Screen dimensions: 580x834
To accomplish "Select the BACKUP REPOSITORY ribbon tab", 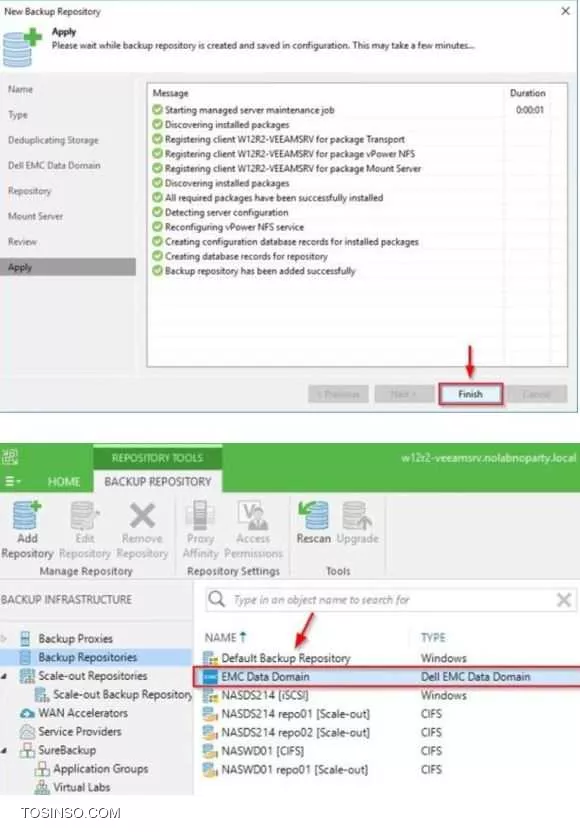I will (x=158, y=481).
